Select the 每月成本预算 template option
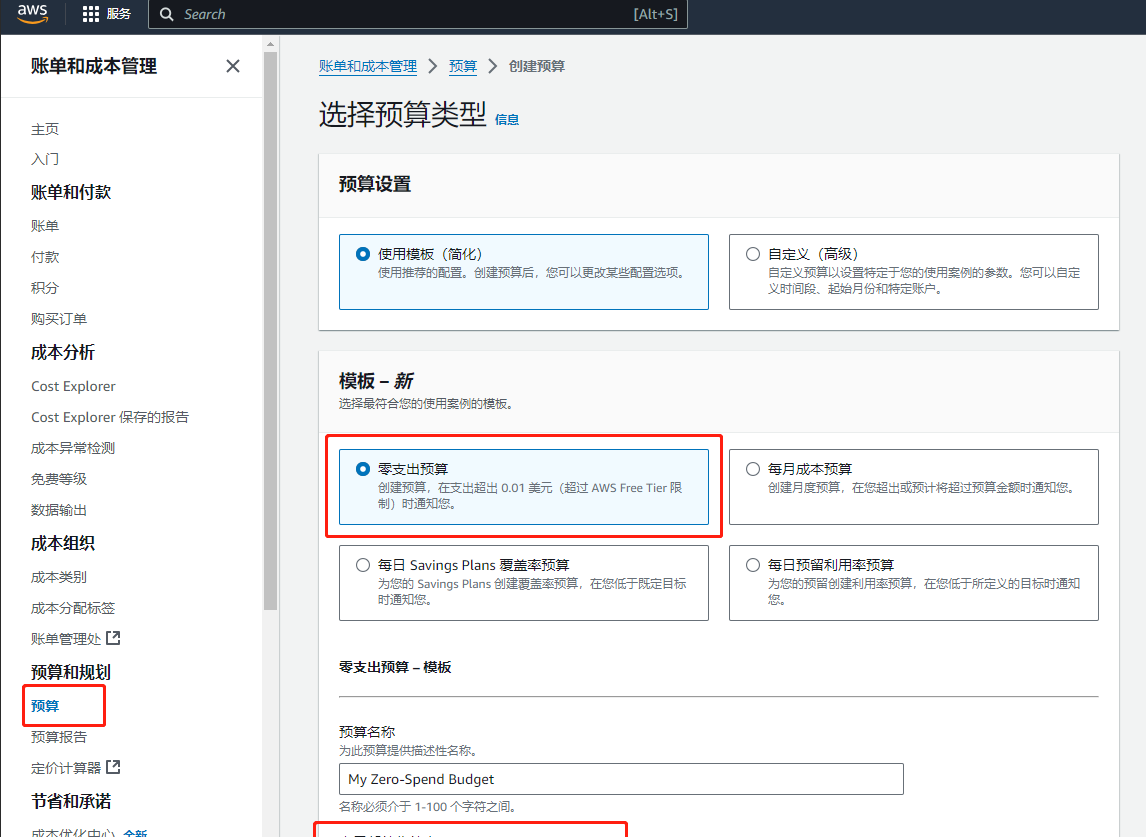Screen dimensions: 1146x837 (752, 466)
